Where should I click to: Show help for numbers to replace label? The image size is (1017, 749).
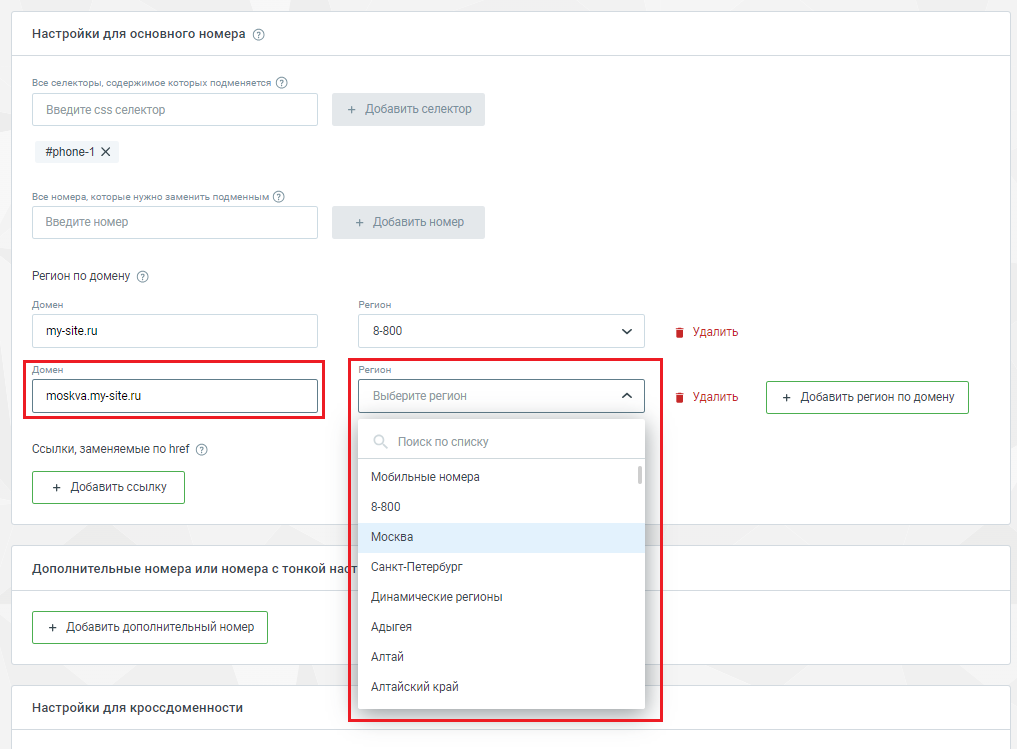coord(279,196)
